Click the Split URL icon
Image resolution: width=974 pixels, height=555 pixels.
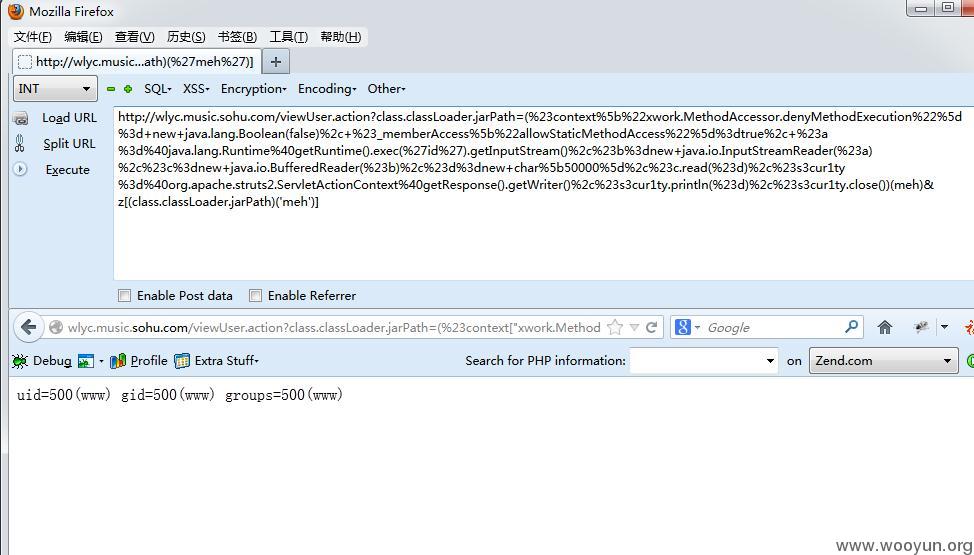point(20,144)
